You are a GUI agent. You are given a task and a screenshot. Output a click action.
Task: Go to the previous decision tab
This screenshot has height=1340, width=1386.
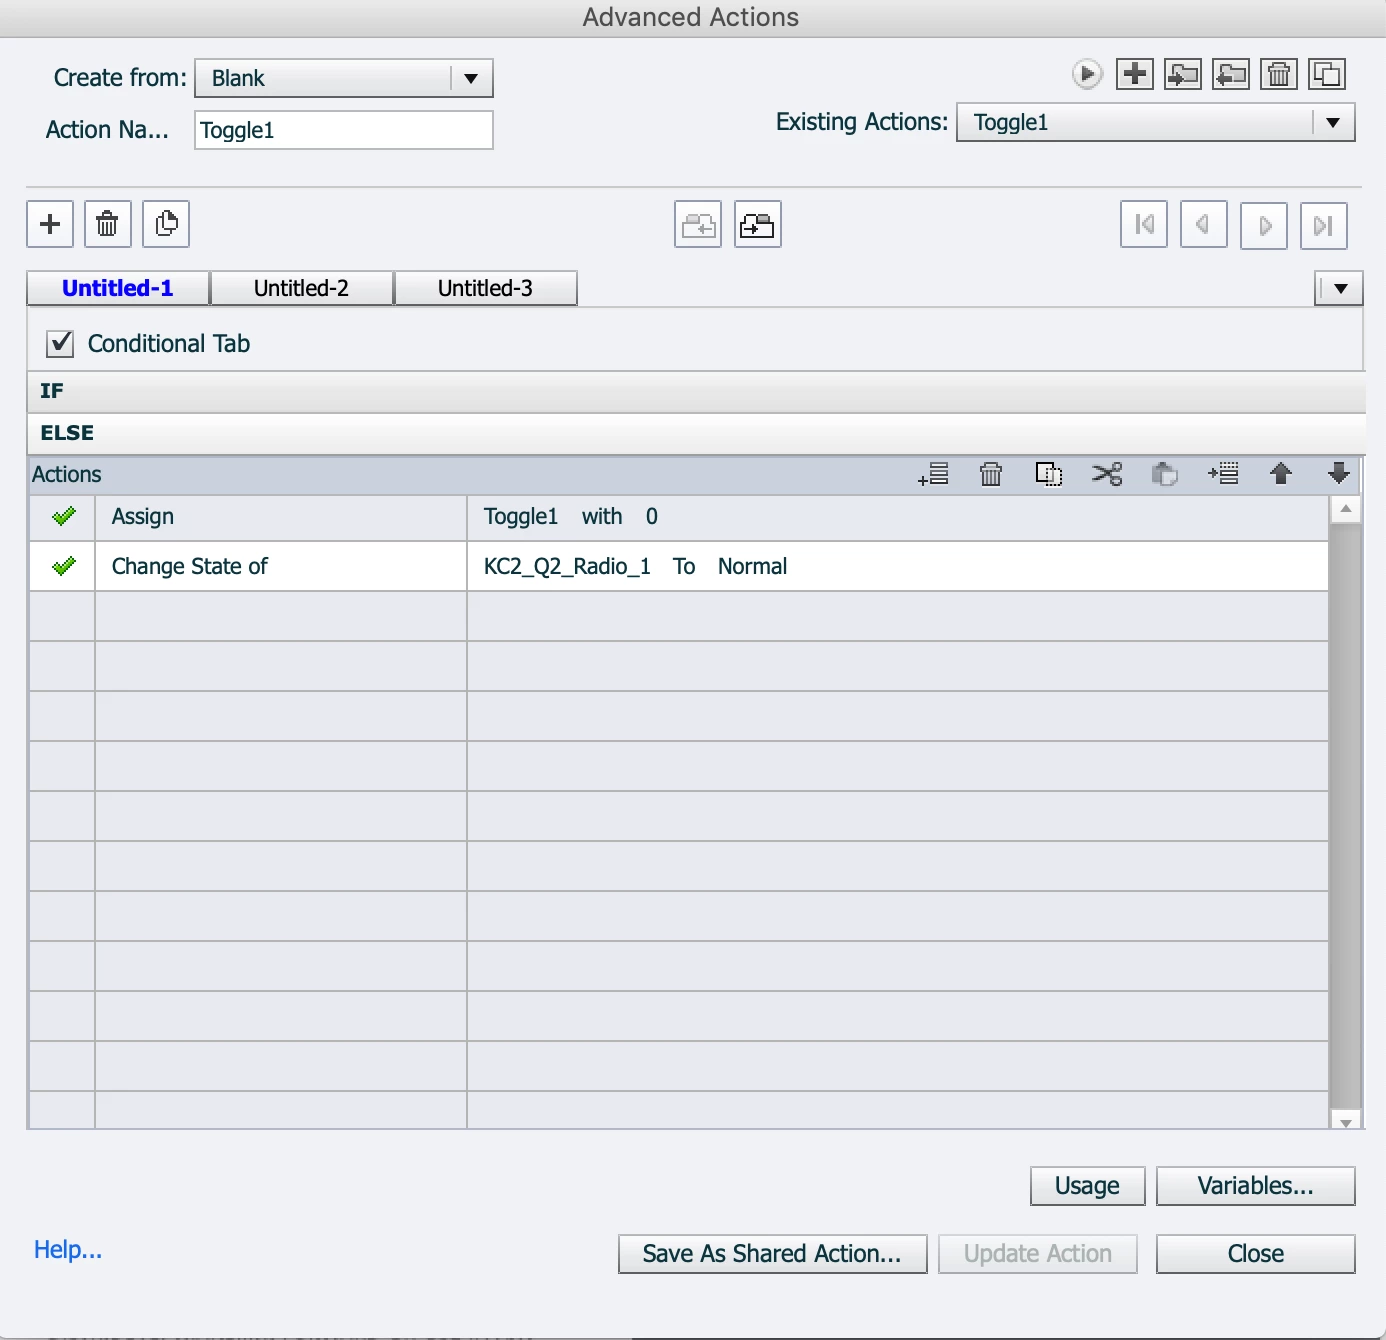pos(1204,225)
